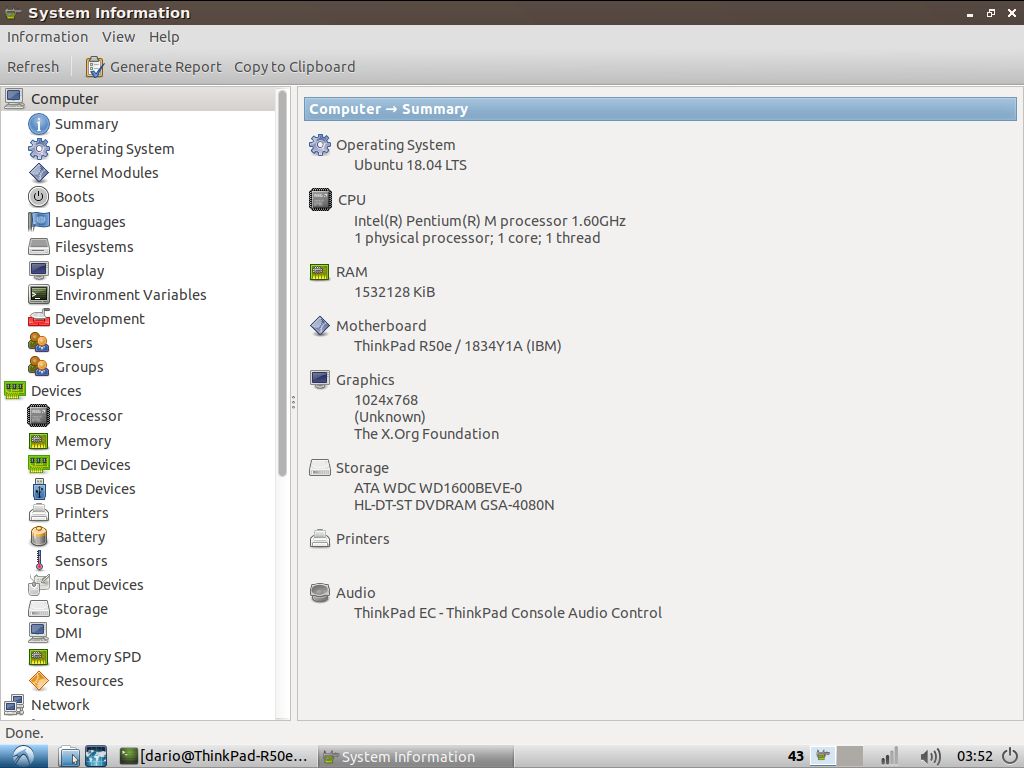This screenshot has width=1024, height=768.
Task: Click 'ATA WDC WD1600BEVE-0' storage entry
Action: pos(438,488)
